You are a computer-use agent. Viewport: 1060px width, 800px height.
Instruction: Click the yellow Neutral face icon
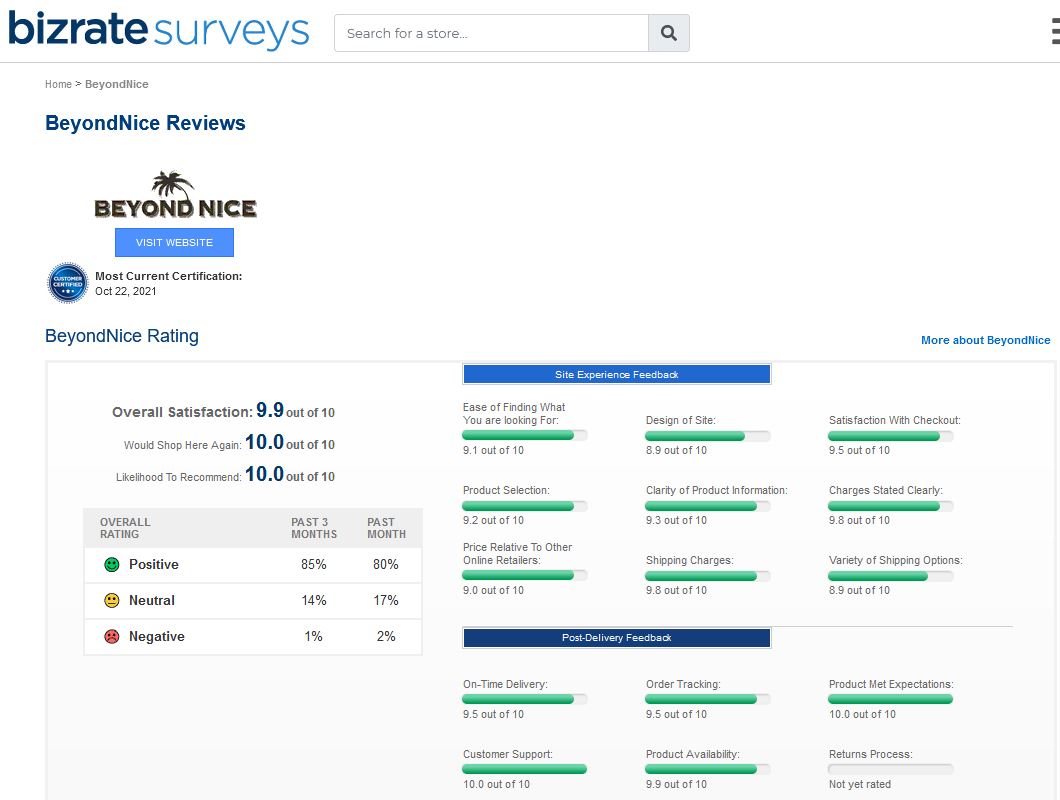click(112, 601)
